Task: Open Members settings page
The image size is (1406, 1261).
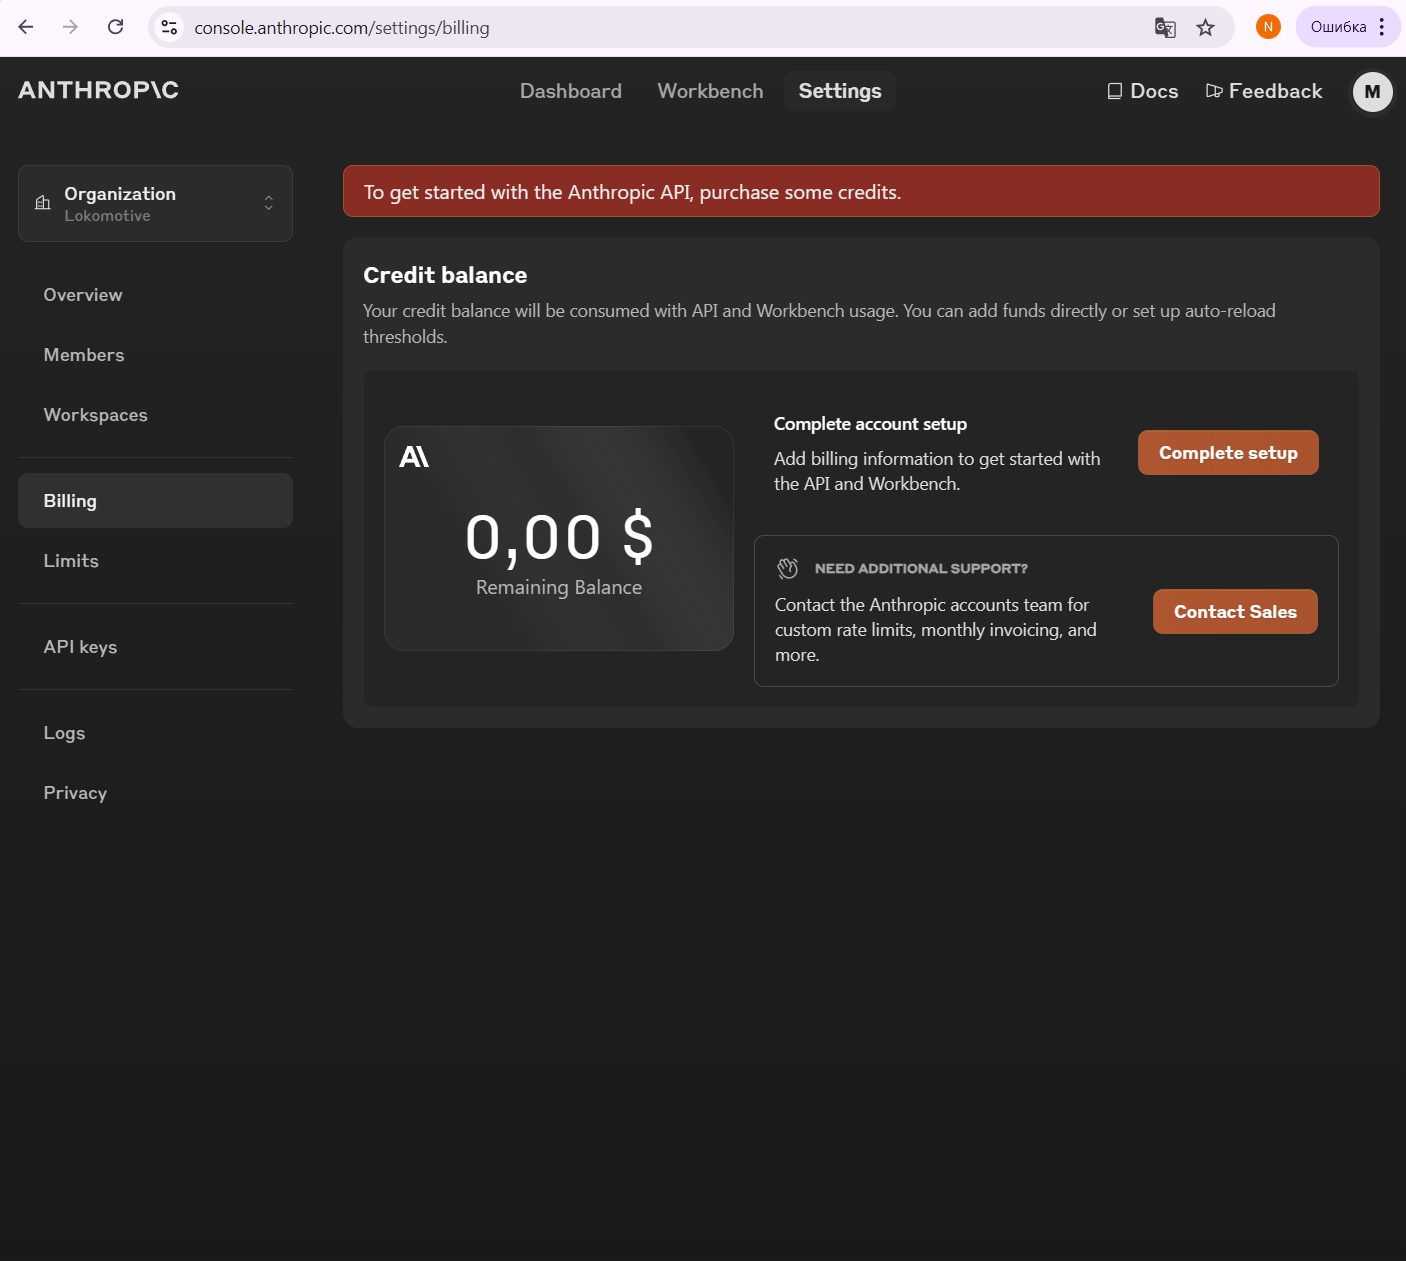Action: [84, 355]
